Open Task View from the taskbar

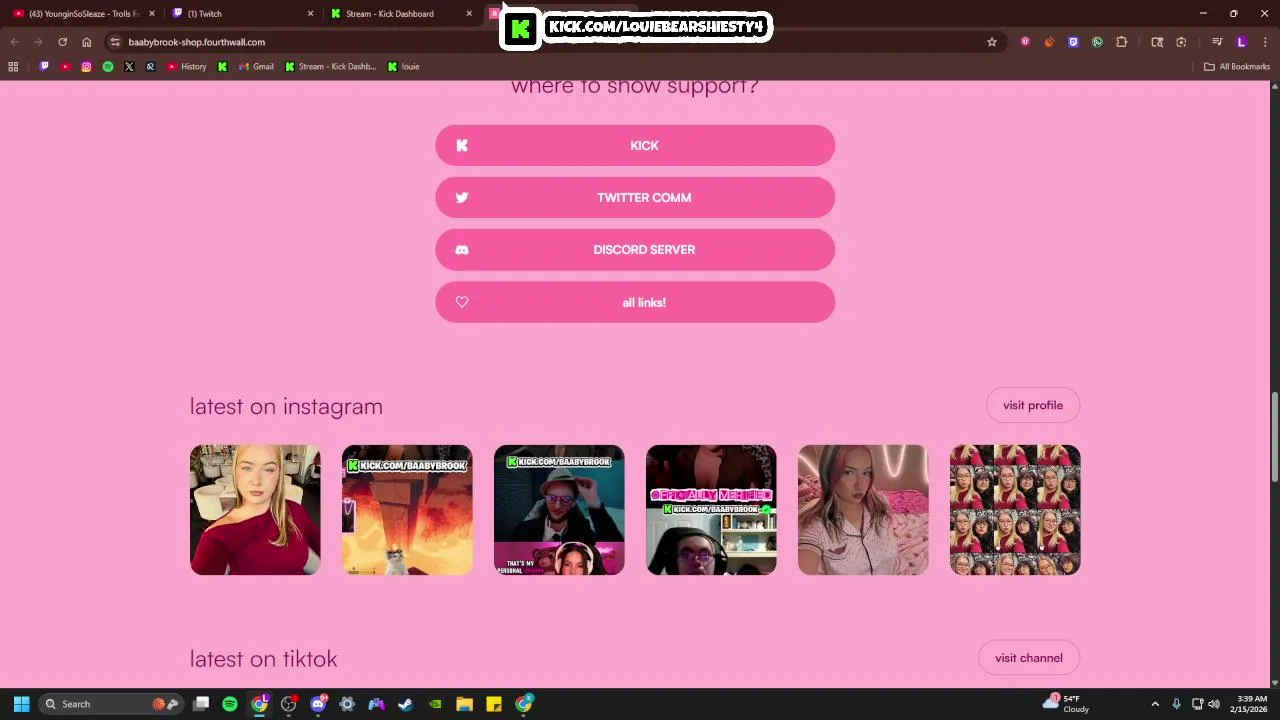pos(201,704)
